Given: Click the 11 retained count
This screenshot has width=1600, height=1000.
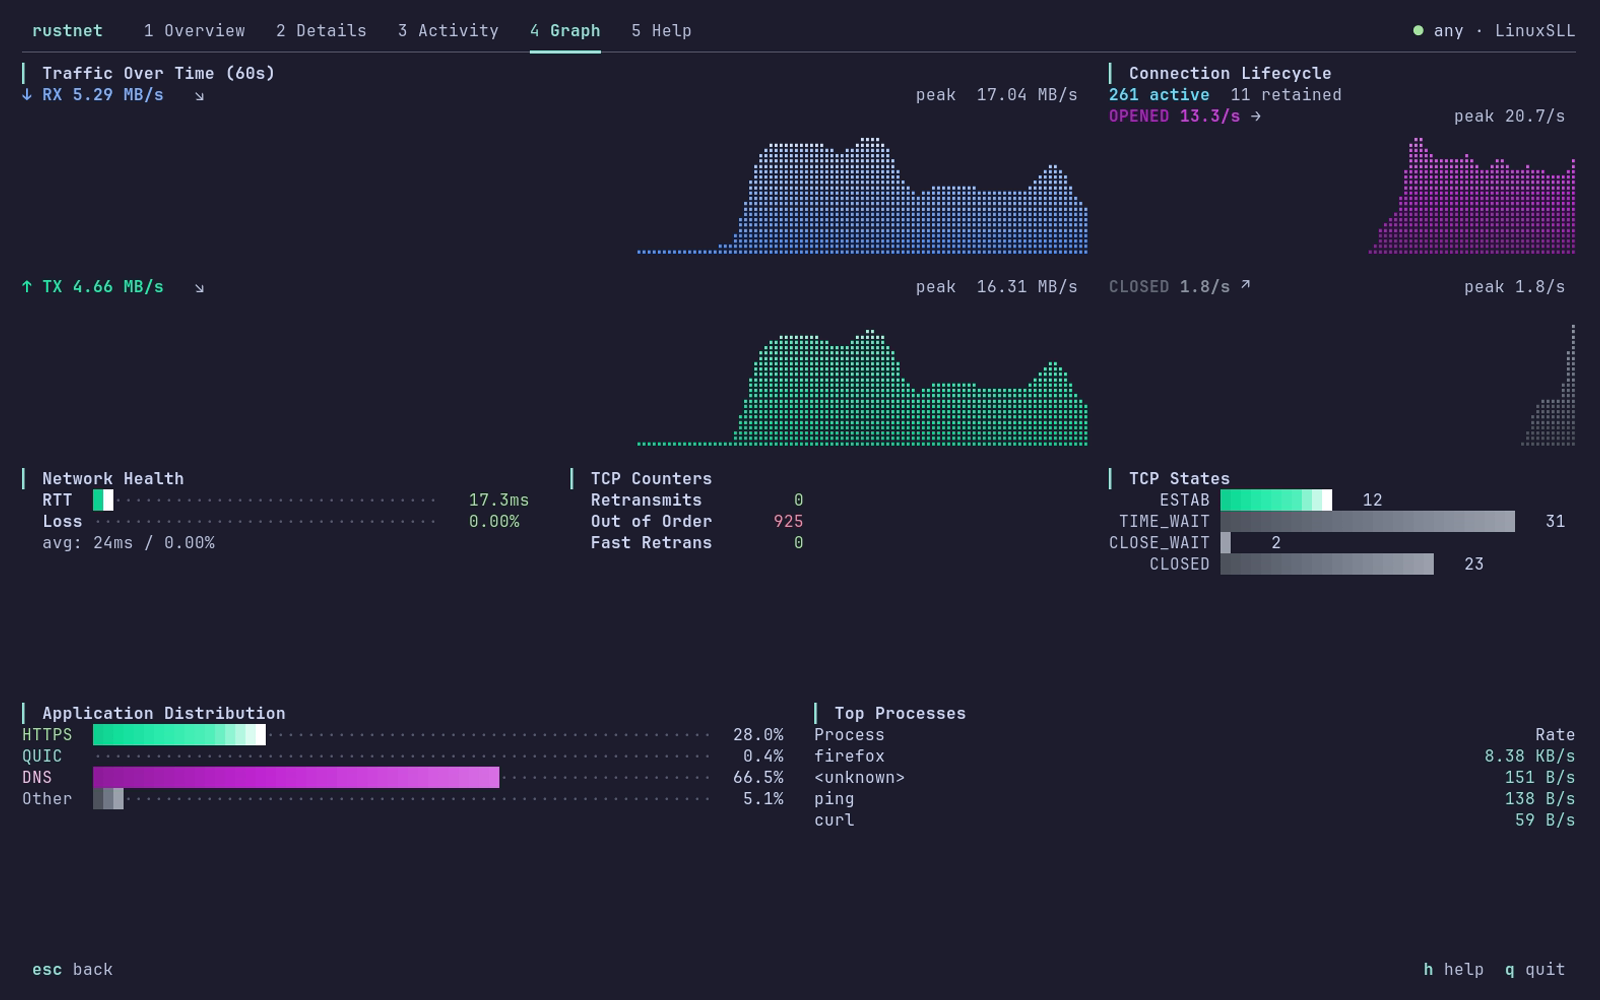Looking at the screenshot, I should click(1286, 95).
